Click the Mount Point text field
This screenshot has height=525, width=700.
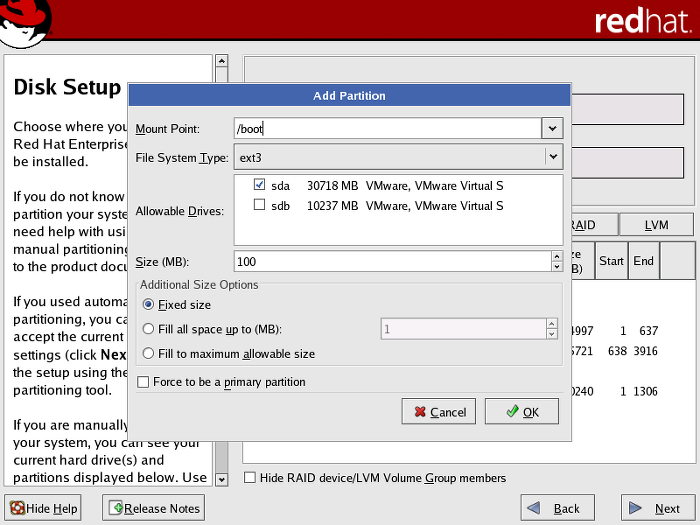pos(388,129)
